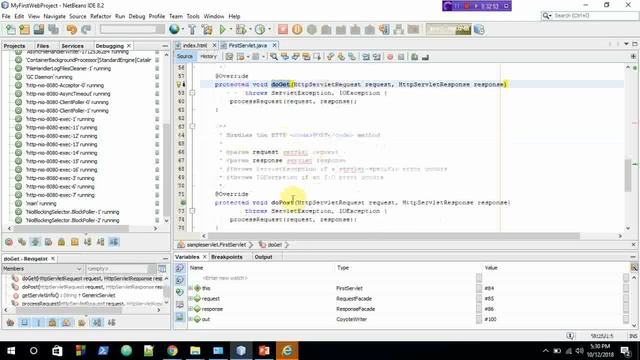Click the Debug Project toolbar icon
The width and height of the screenshot is (640, 360).
241,29
